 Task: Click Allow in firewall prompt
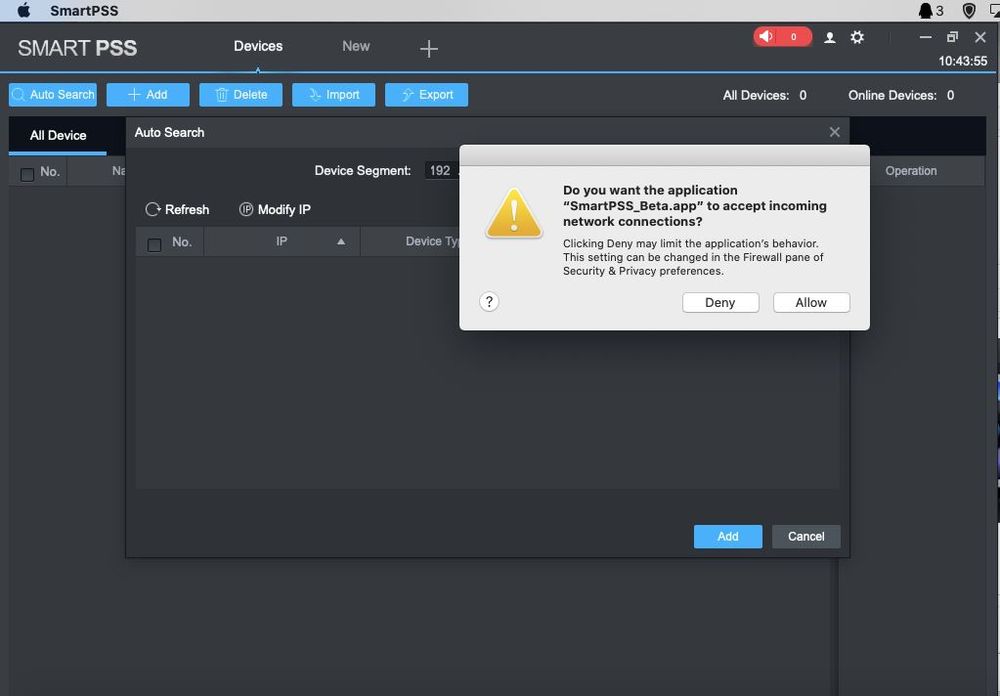(811, 302)
